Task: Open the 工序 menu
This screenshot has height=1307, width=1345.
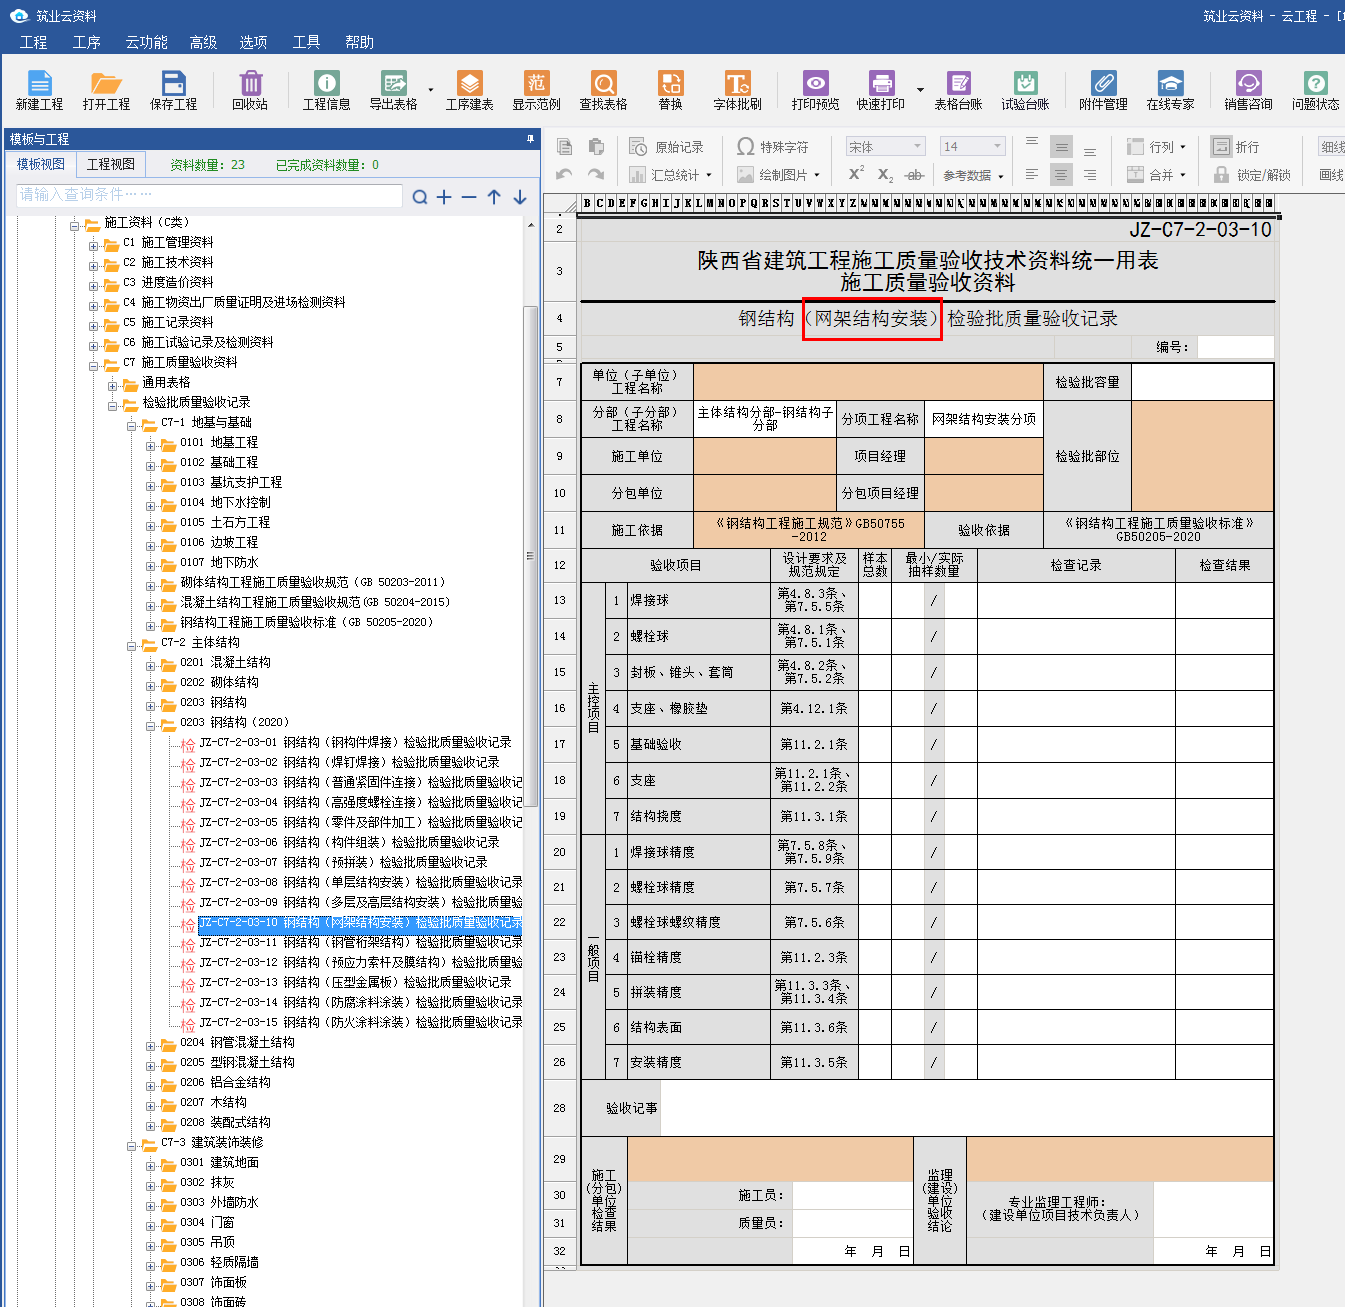Action: pos(87,42)
